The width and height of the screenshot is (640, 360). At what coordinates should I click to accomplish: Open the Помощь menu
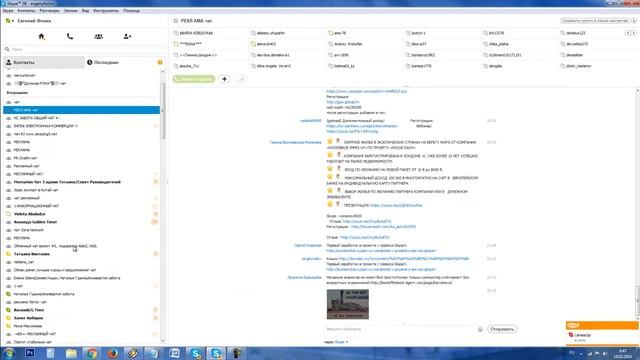coord(131,11)
